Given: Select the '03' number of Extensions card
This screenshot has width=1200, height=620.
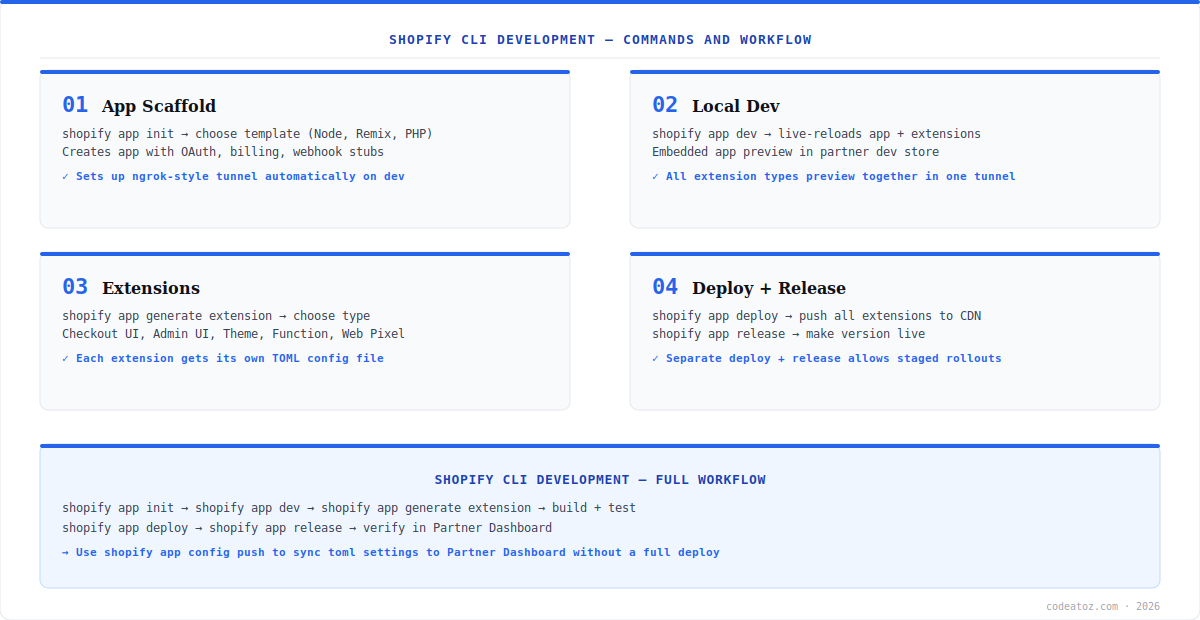Looking at the screenshot, I should (75, 287).
